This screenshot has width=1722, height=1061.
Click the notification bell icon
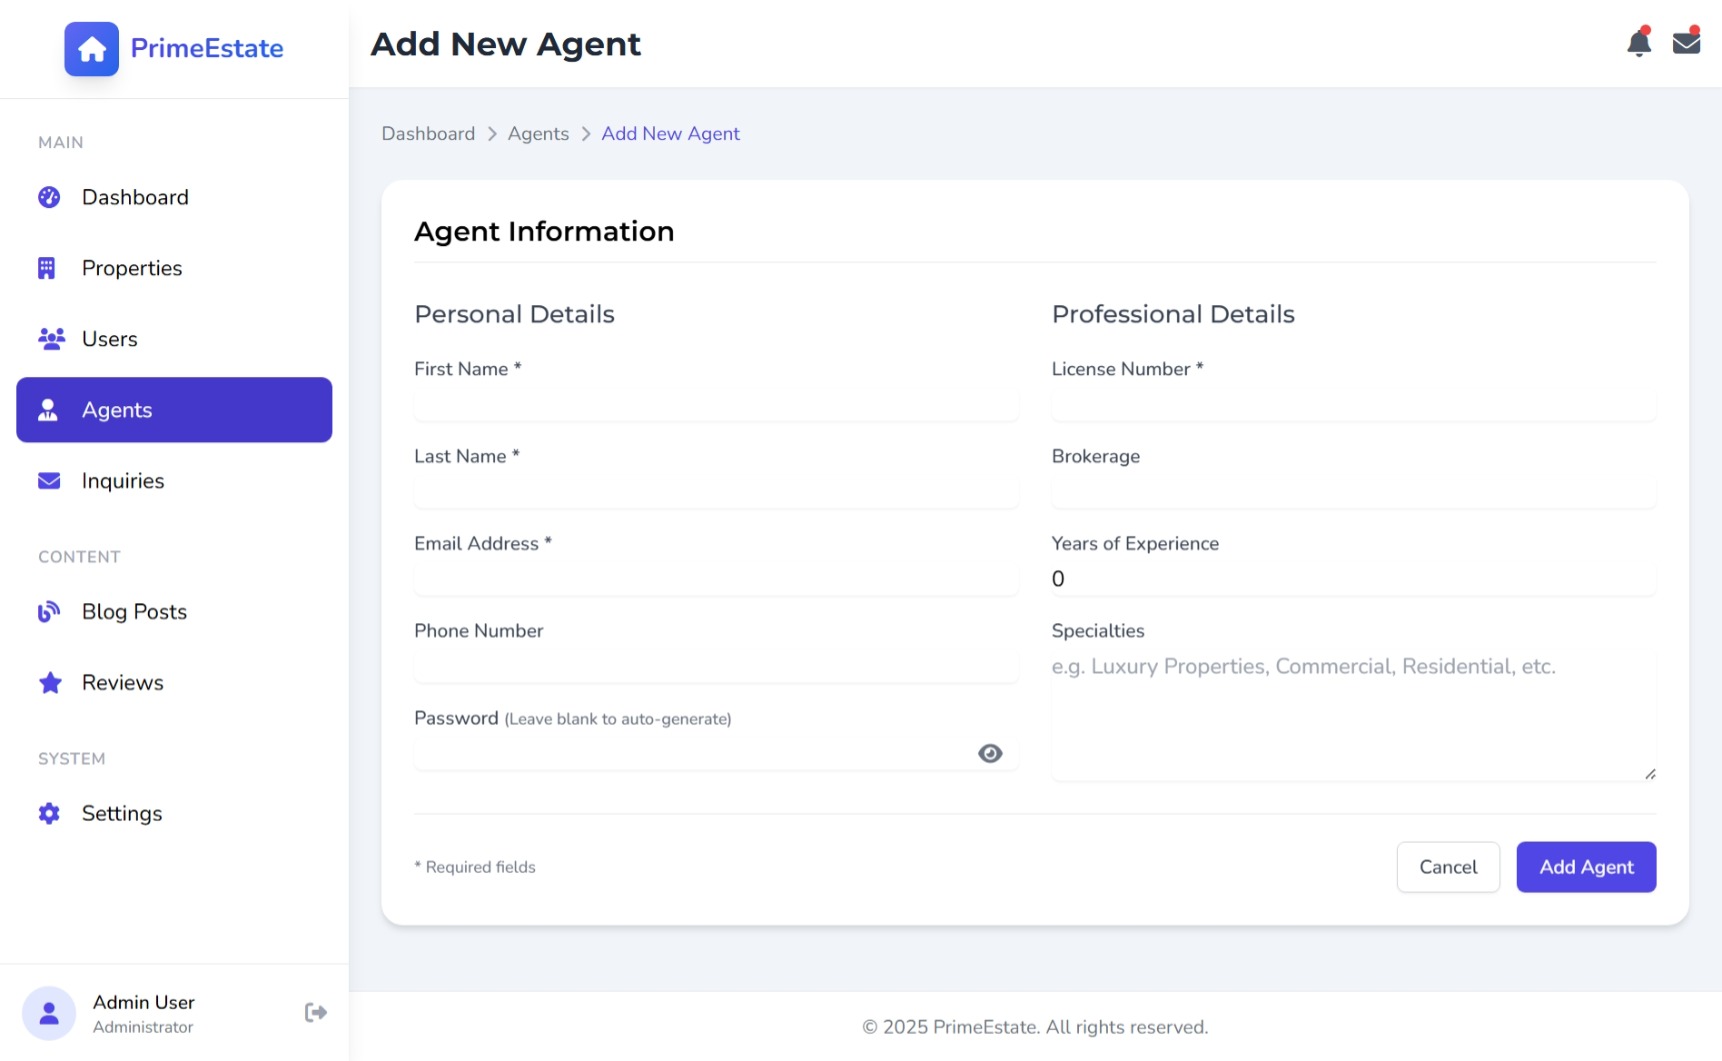click(1638, 43)
